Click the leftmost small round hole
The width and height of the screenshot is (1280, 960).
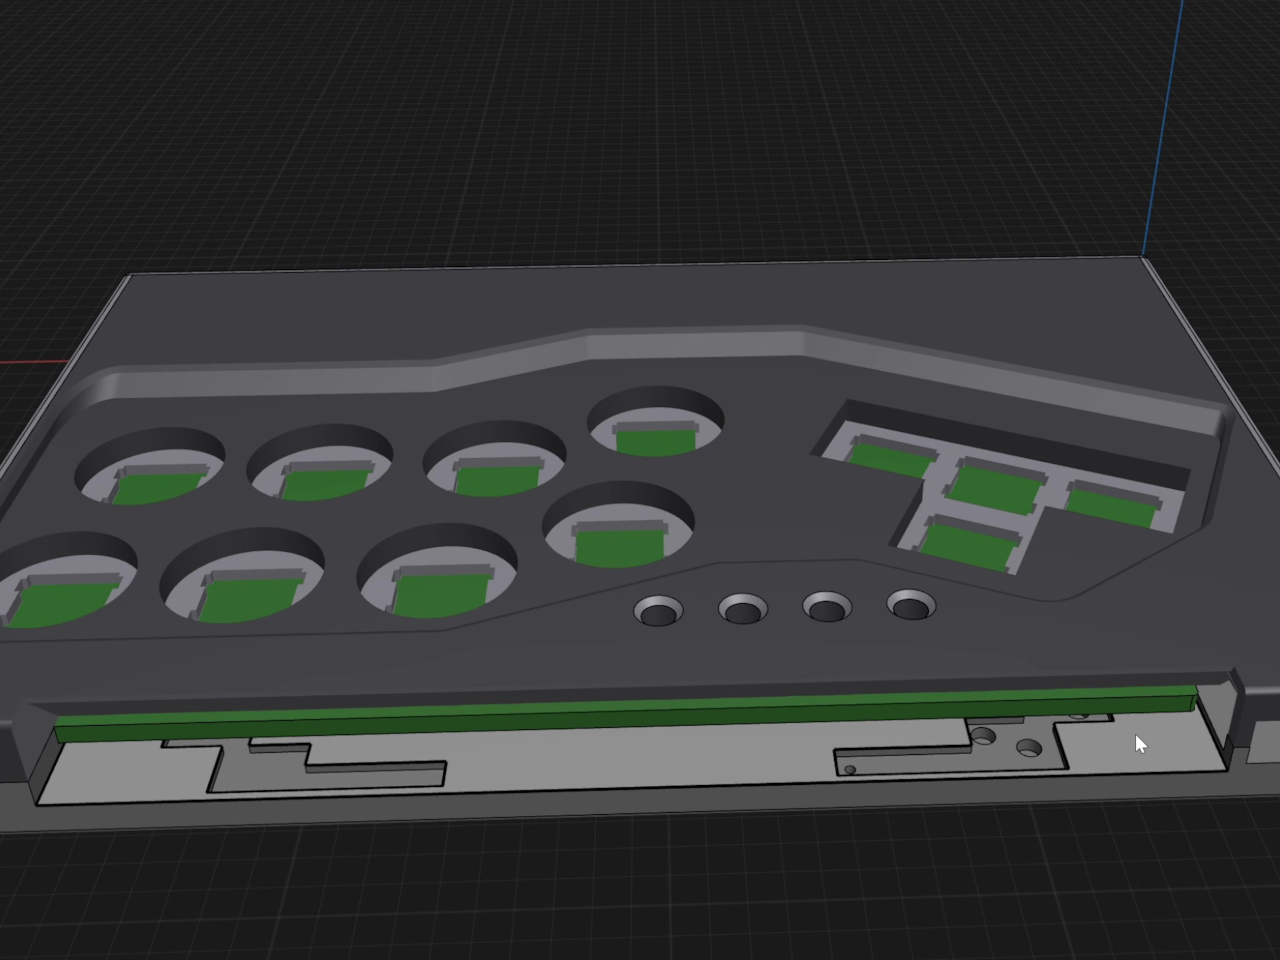(x=657, y=610)
